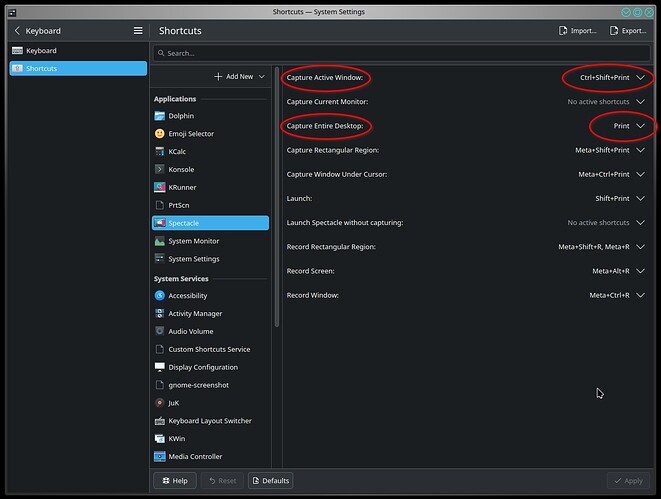Viewport: 661px width, 499px height.
Task: Choose the System Settings icon in list
Action: coord(159,259)
